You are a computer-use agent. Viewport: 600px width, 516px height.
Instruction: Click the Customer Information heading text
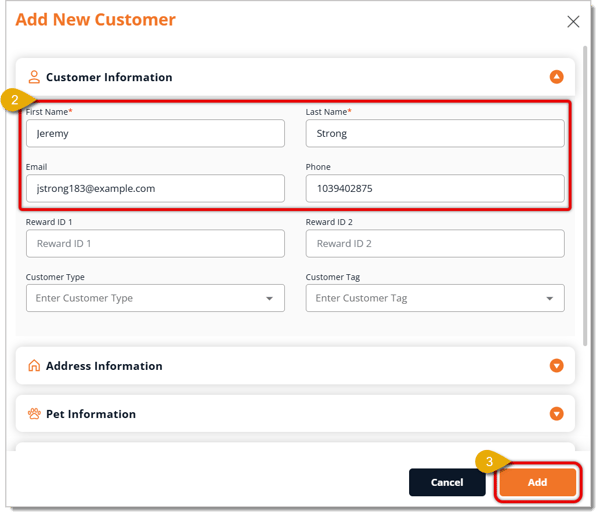[x=109, y=77]
